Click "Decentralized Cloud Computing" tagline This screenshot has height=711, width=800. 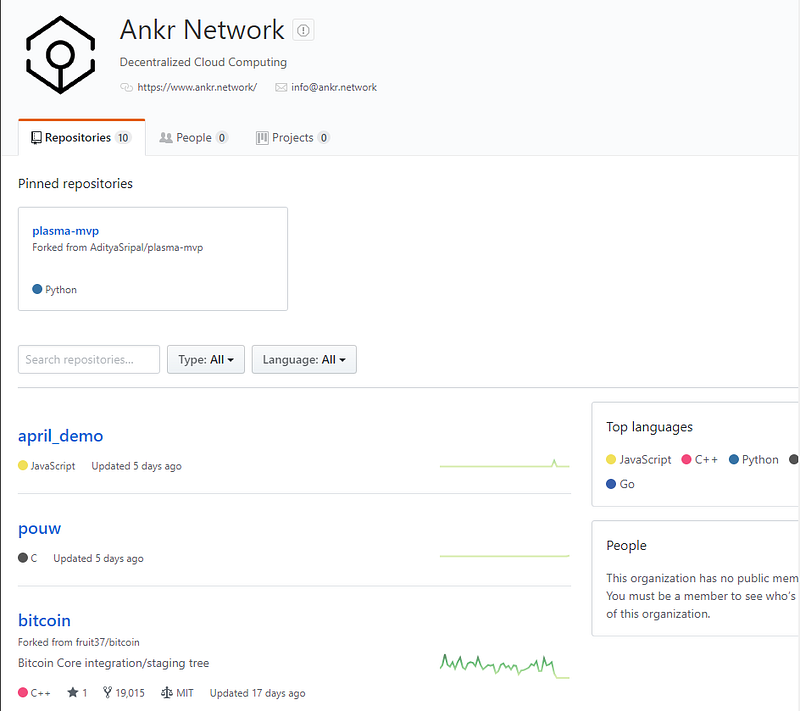pos(203,62)
